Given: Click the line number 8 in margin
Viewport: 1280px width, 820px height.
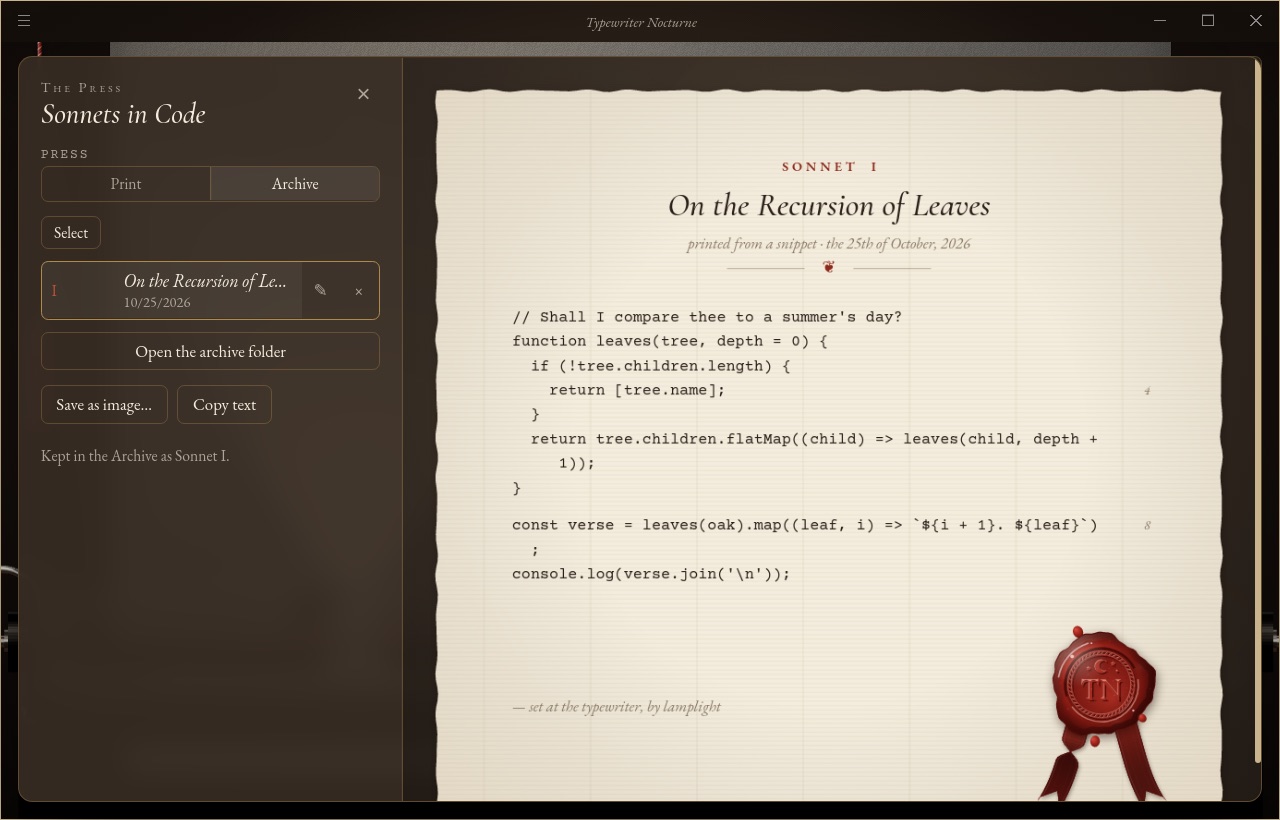Looking at the screenshot, I should tap(1147, 525).
